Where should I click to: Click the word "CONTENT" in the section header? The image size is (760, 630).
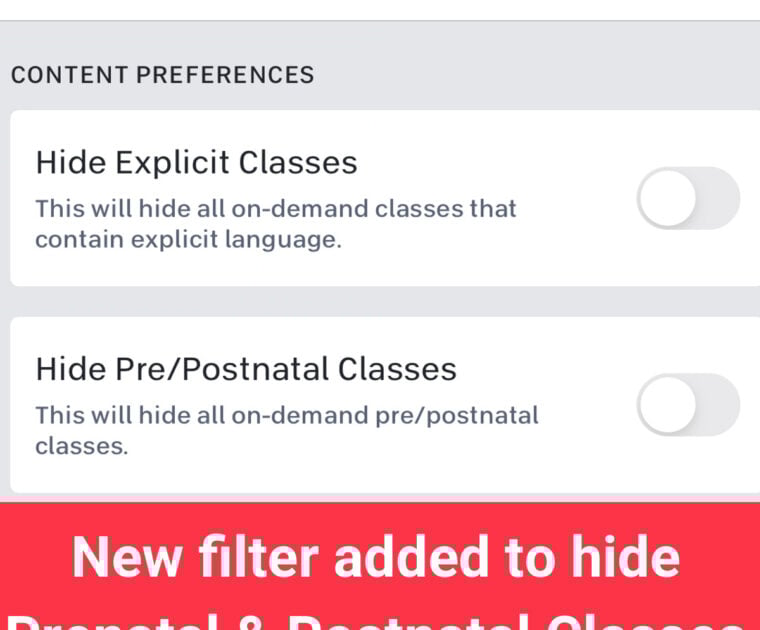point(69,75)
